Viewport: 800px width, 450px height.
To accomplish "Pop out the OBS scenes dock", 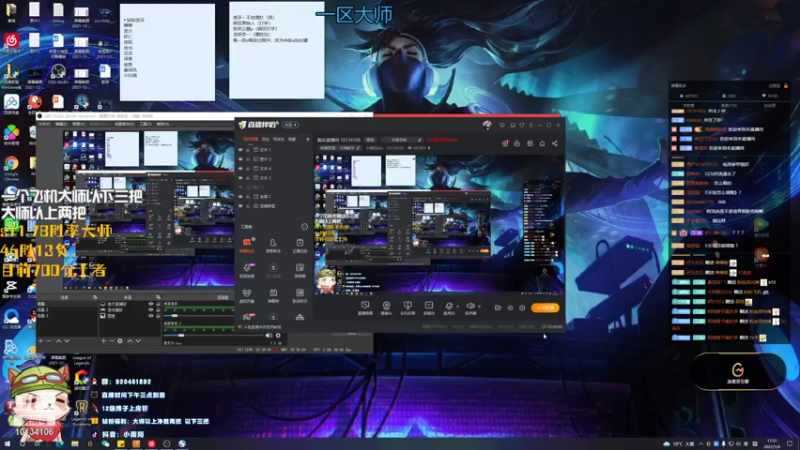I will coord(95,297).
